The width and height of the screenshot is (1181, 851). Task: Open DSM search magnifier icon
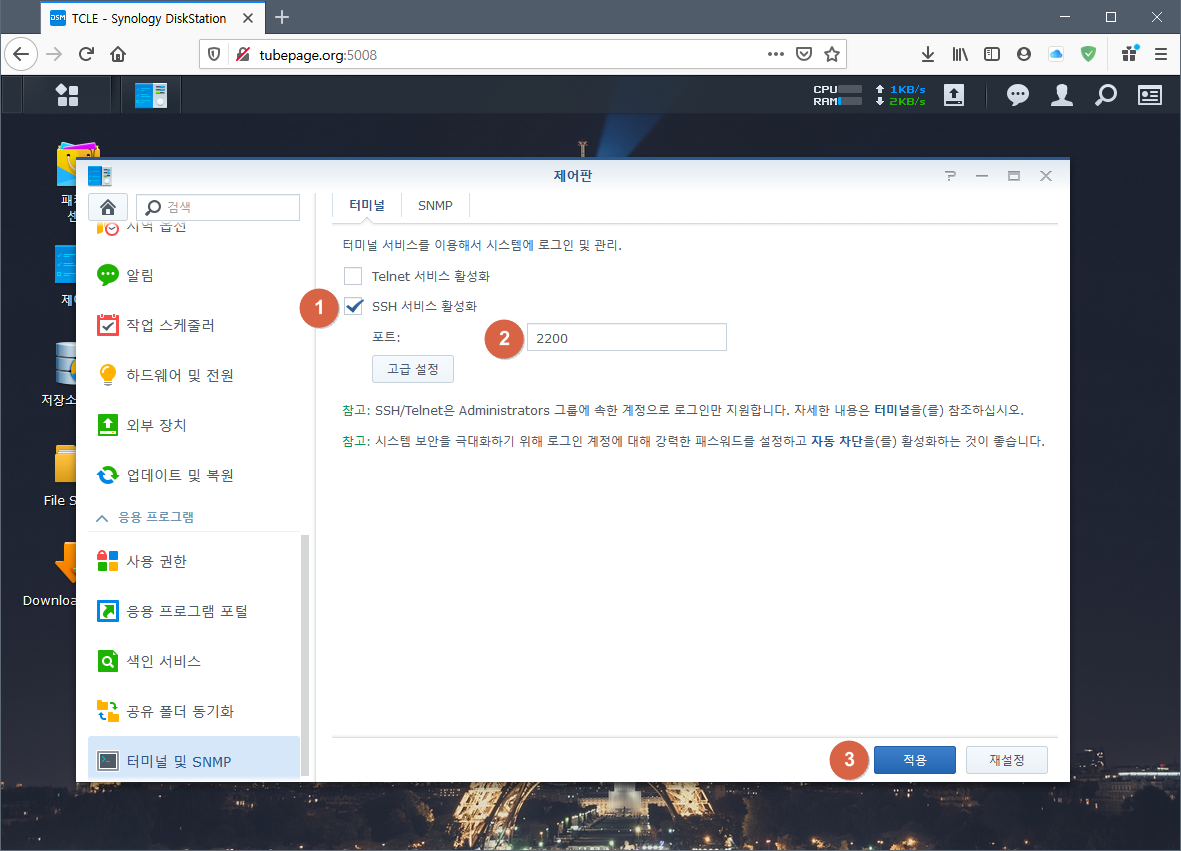(x=1106, y=95)
